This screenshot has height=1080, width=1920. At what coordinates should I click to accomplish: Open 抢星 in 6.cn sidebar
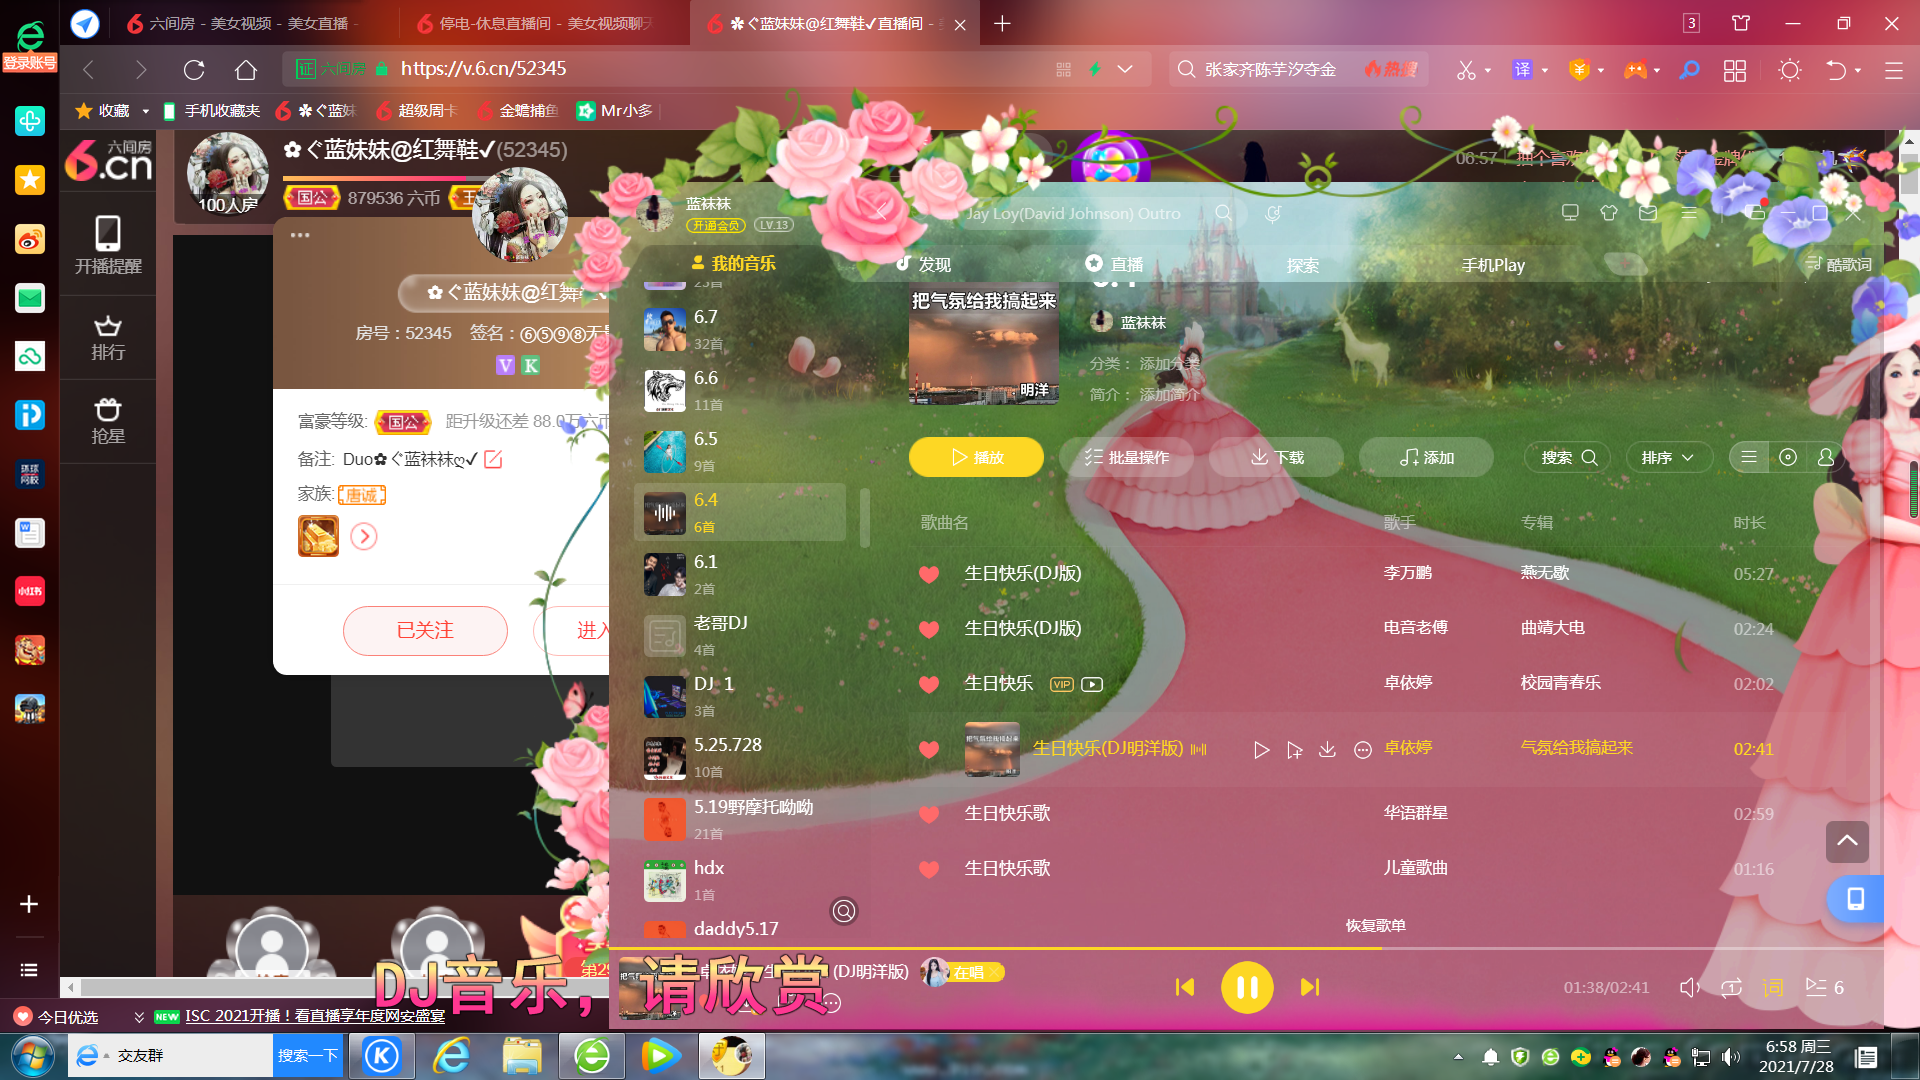click(108, 421)
